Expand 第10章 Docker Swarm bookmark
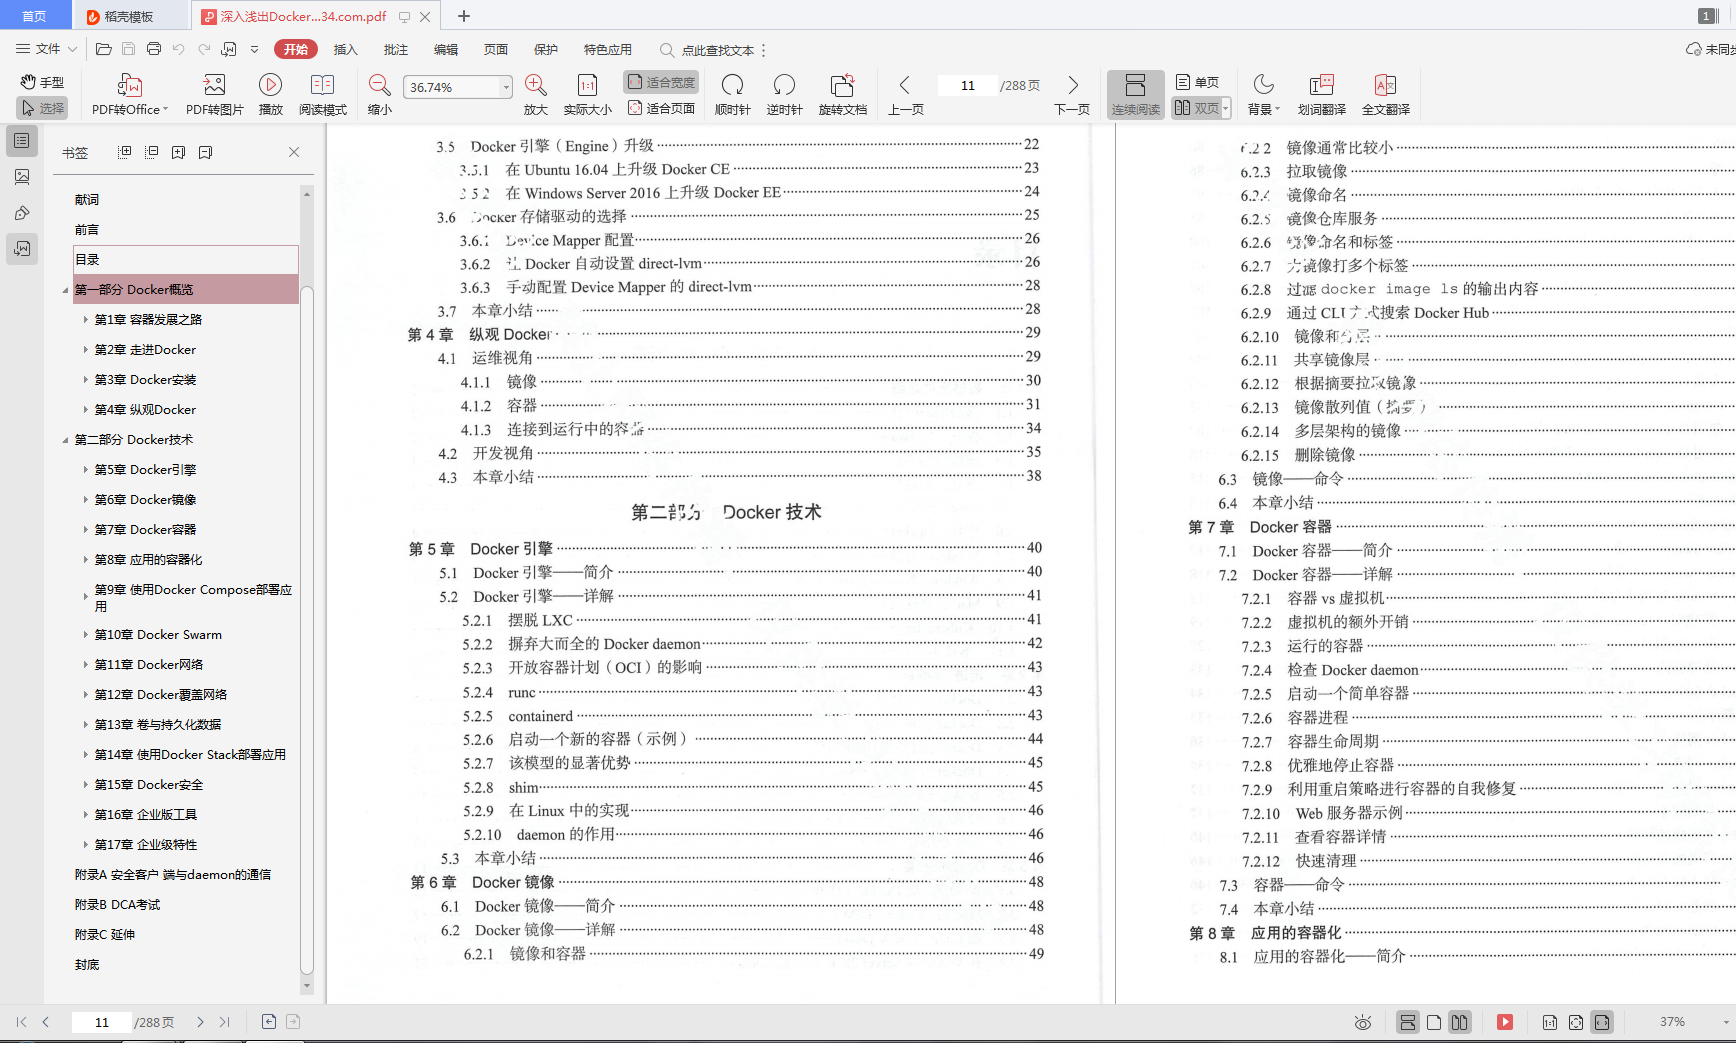Screen dimensions: 1736x1043 pos(85,635)
